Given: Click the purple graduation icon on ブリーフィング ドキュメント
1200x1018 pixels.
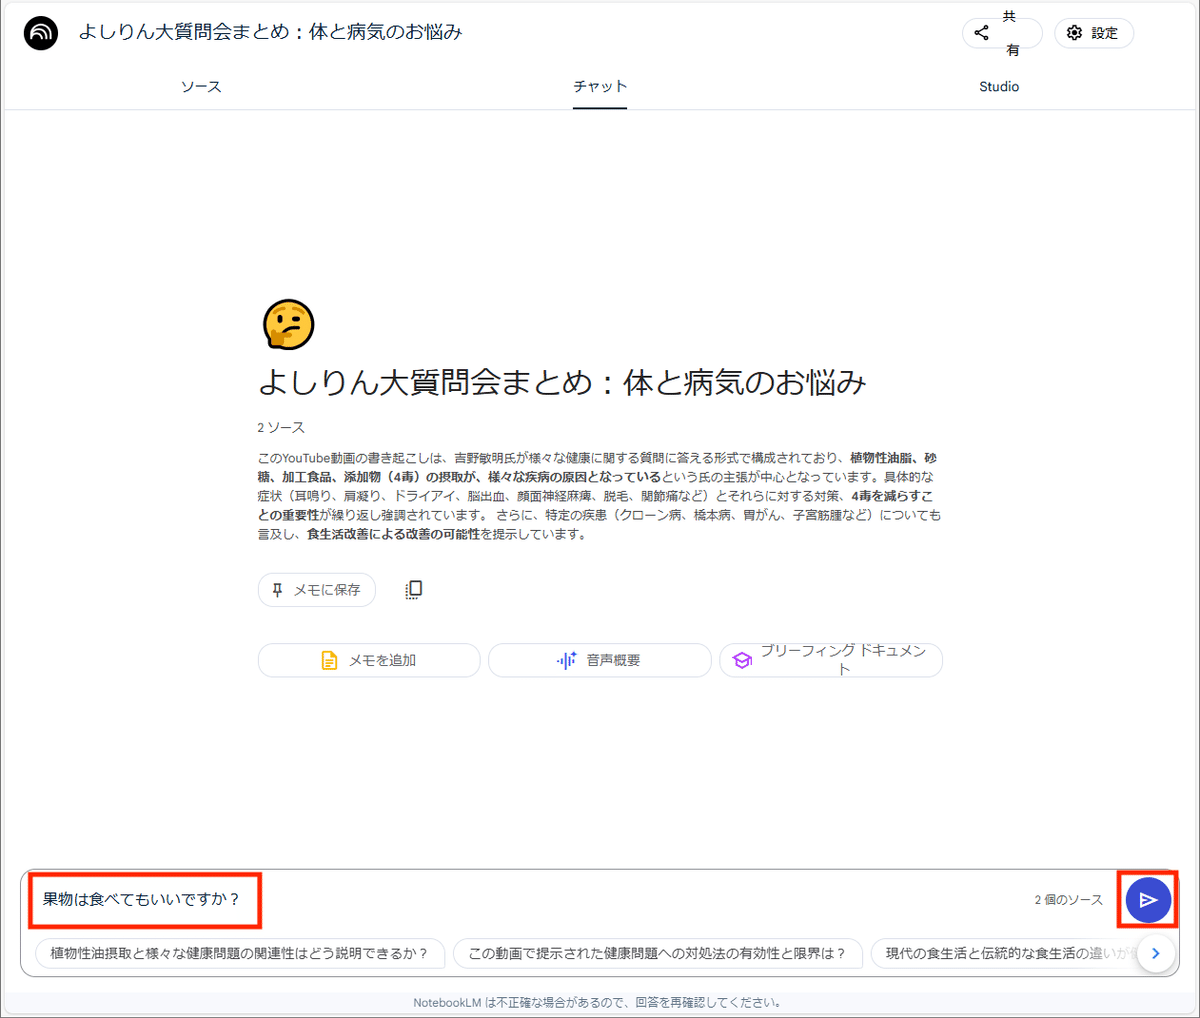Looking at the screenshot, I should [x=741, y=660].
